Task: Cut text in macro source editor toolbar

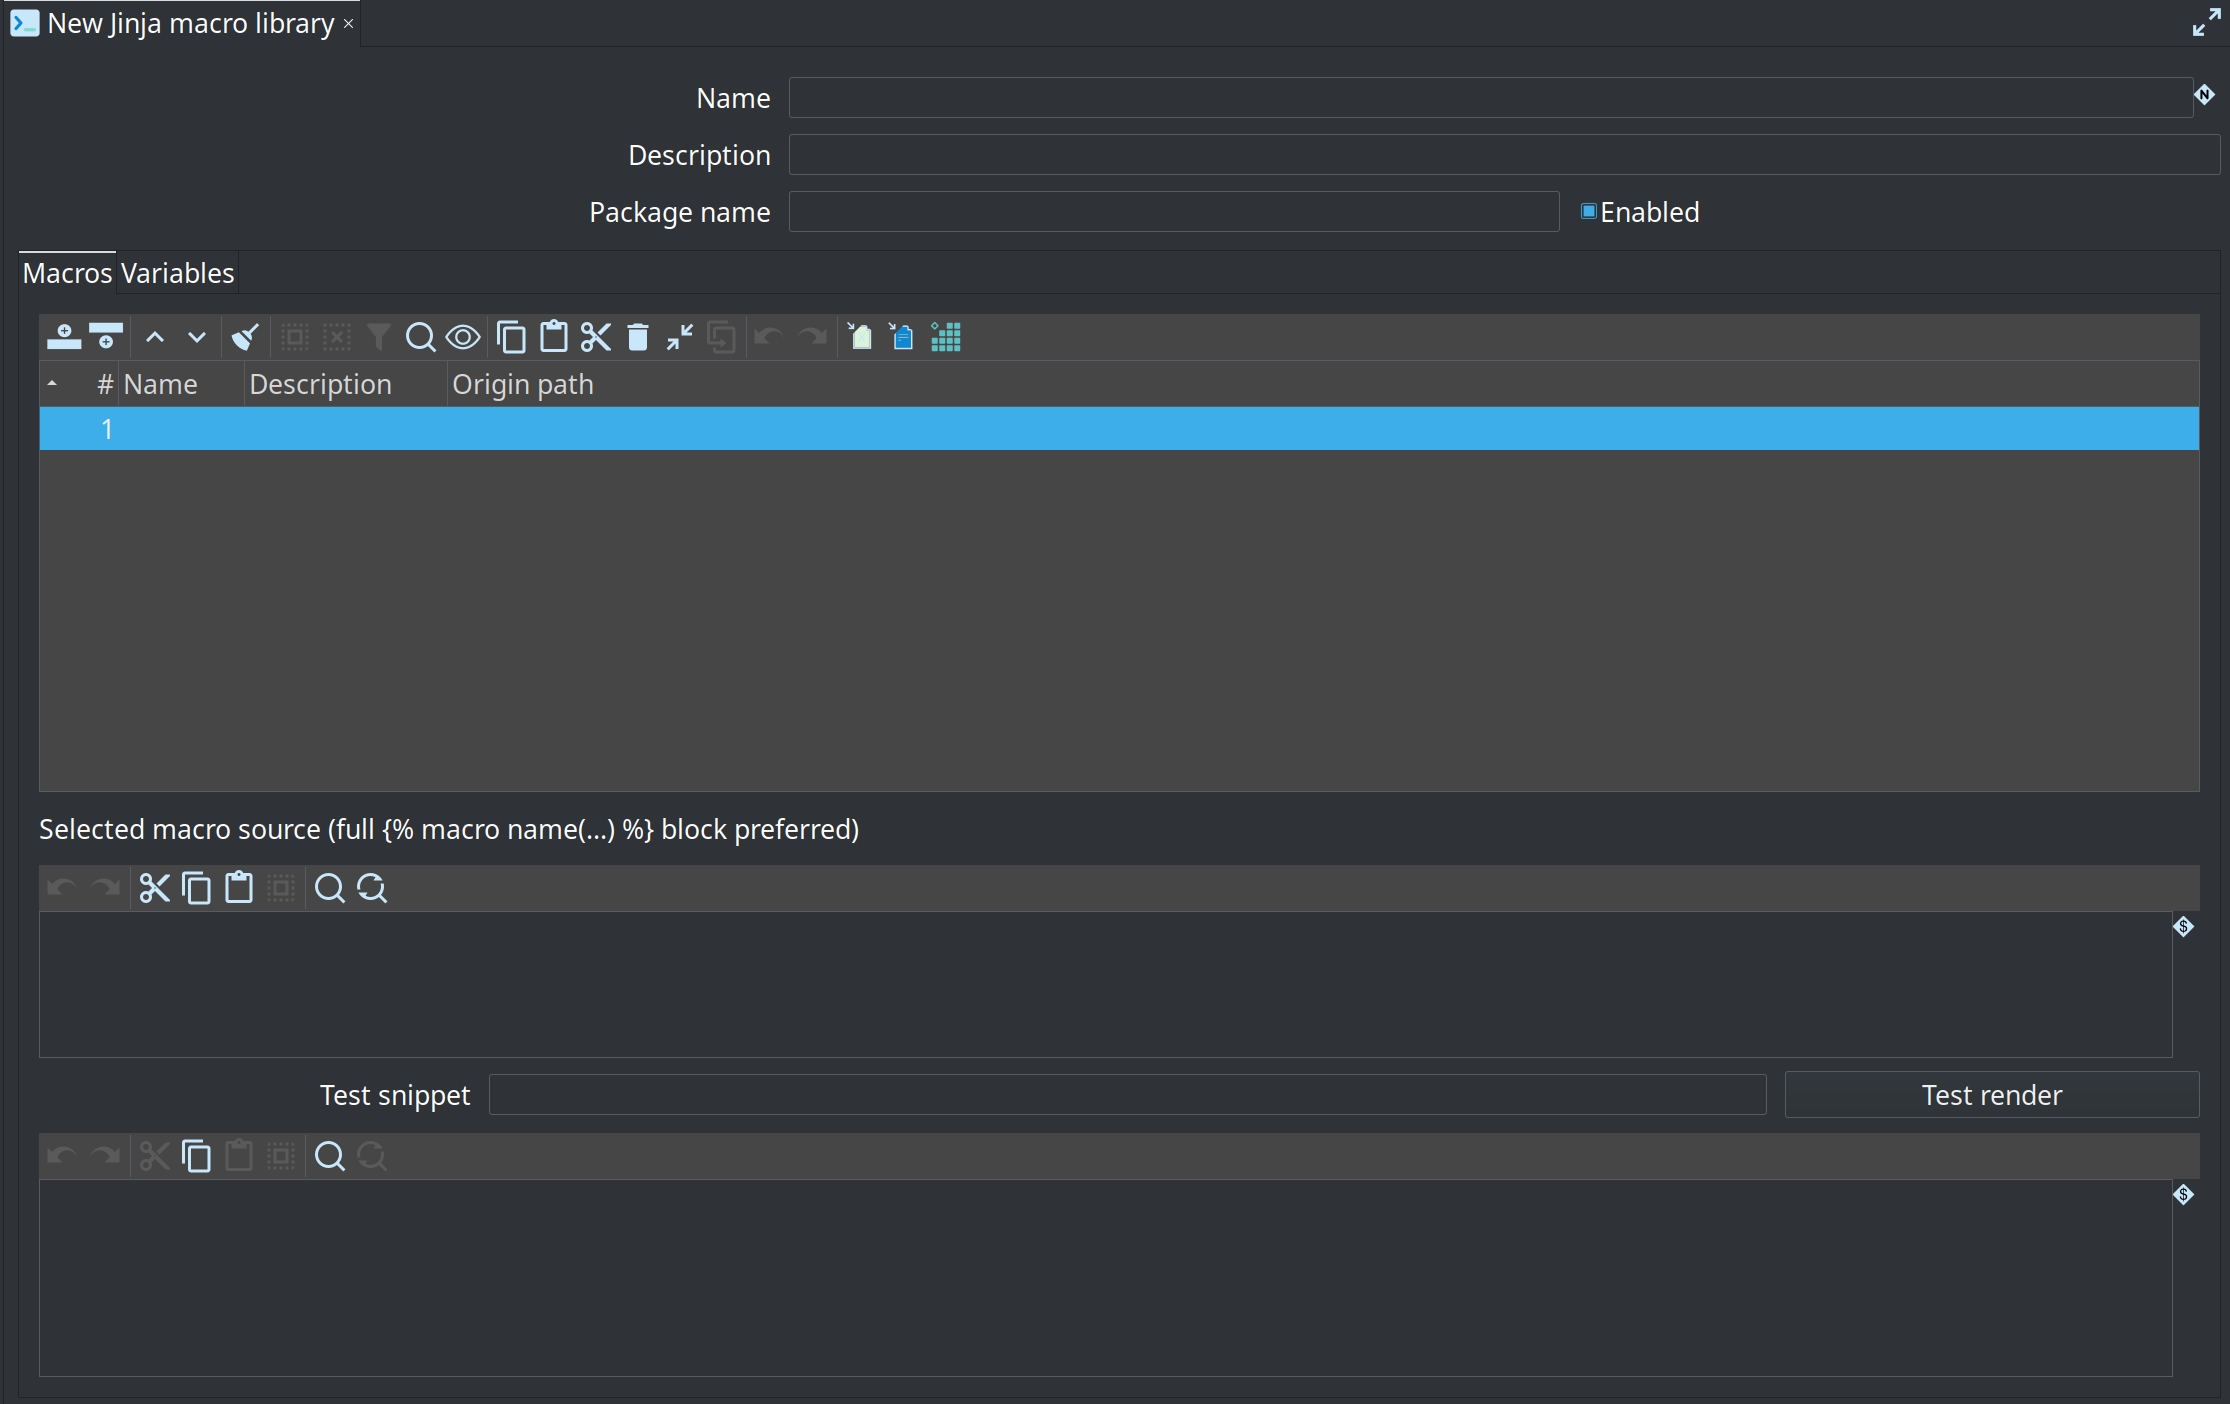Action: 154,888
